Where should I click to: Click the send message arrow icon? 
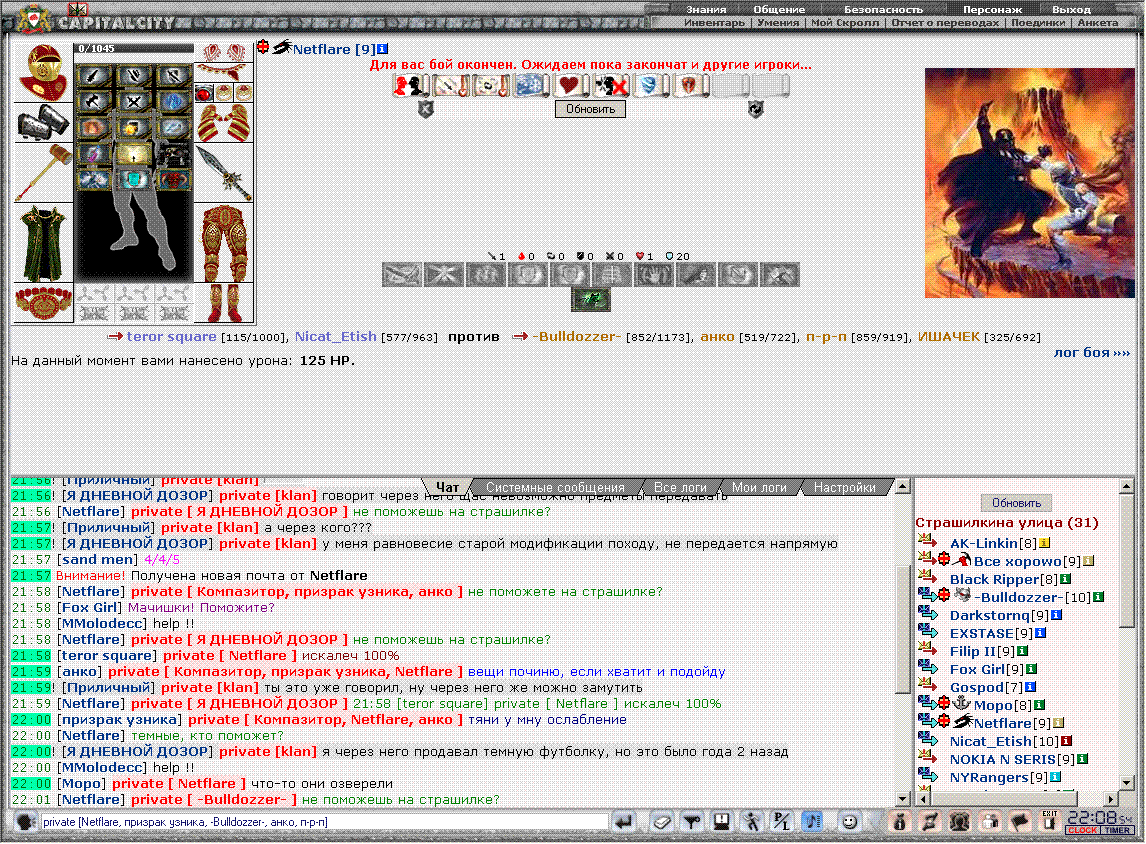pyautogui.click(x=623, y=822)
